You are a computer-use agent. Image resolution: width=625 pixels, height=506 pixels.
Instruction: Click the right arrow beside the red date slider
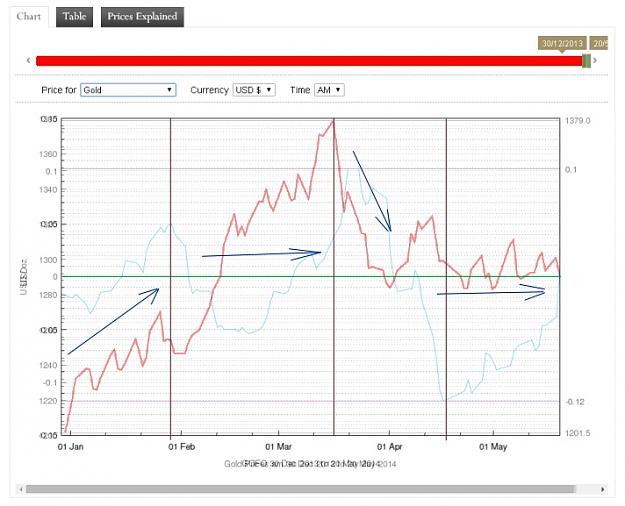pos(595,61)
